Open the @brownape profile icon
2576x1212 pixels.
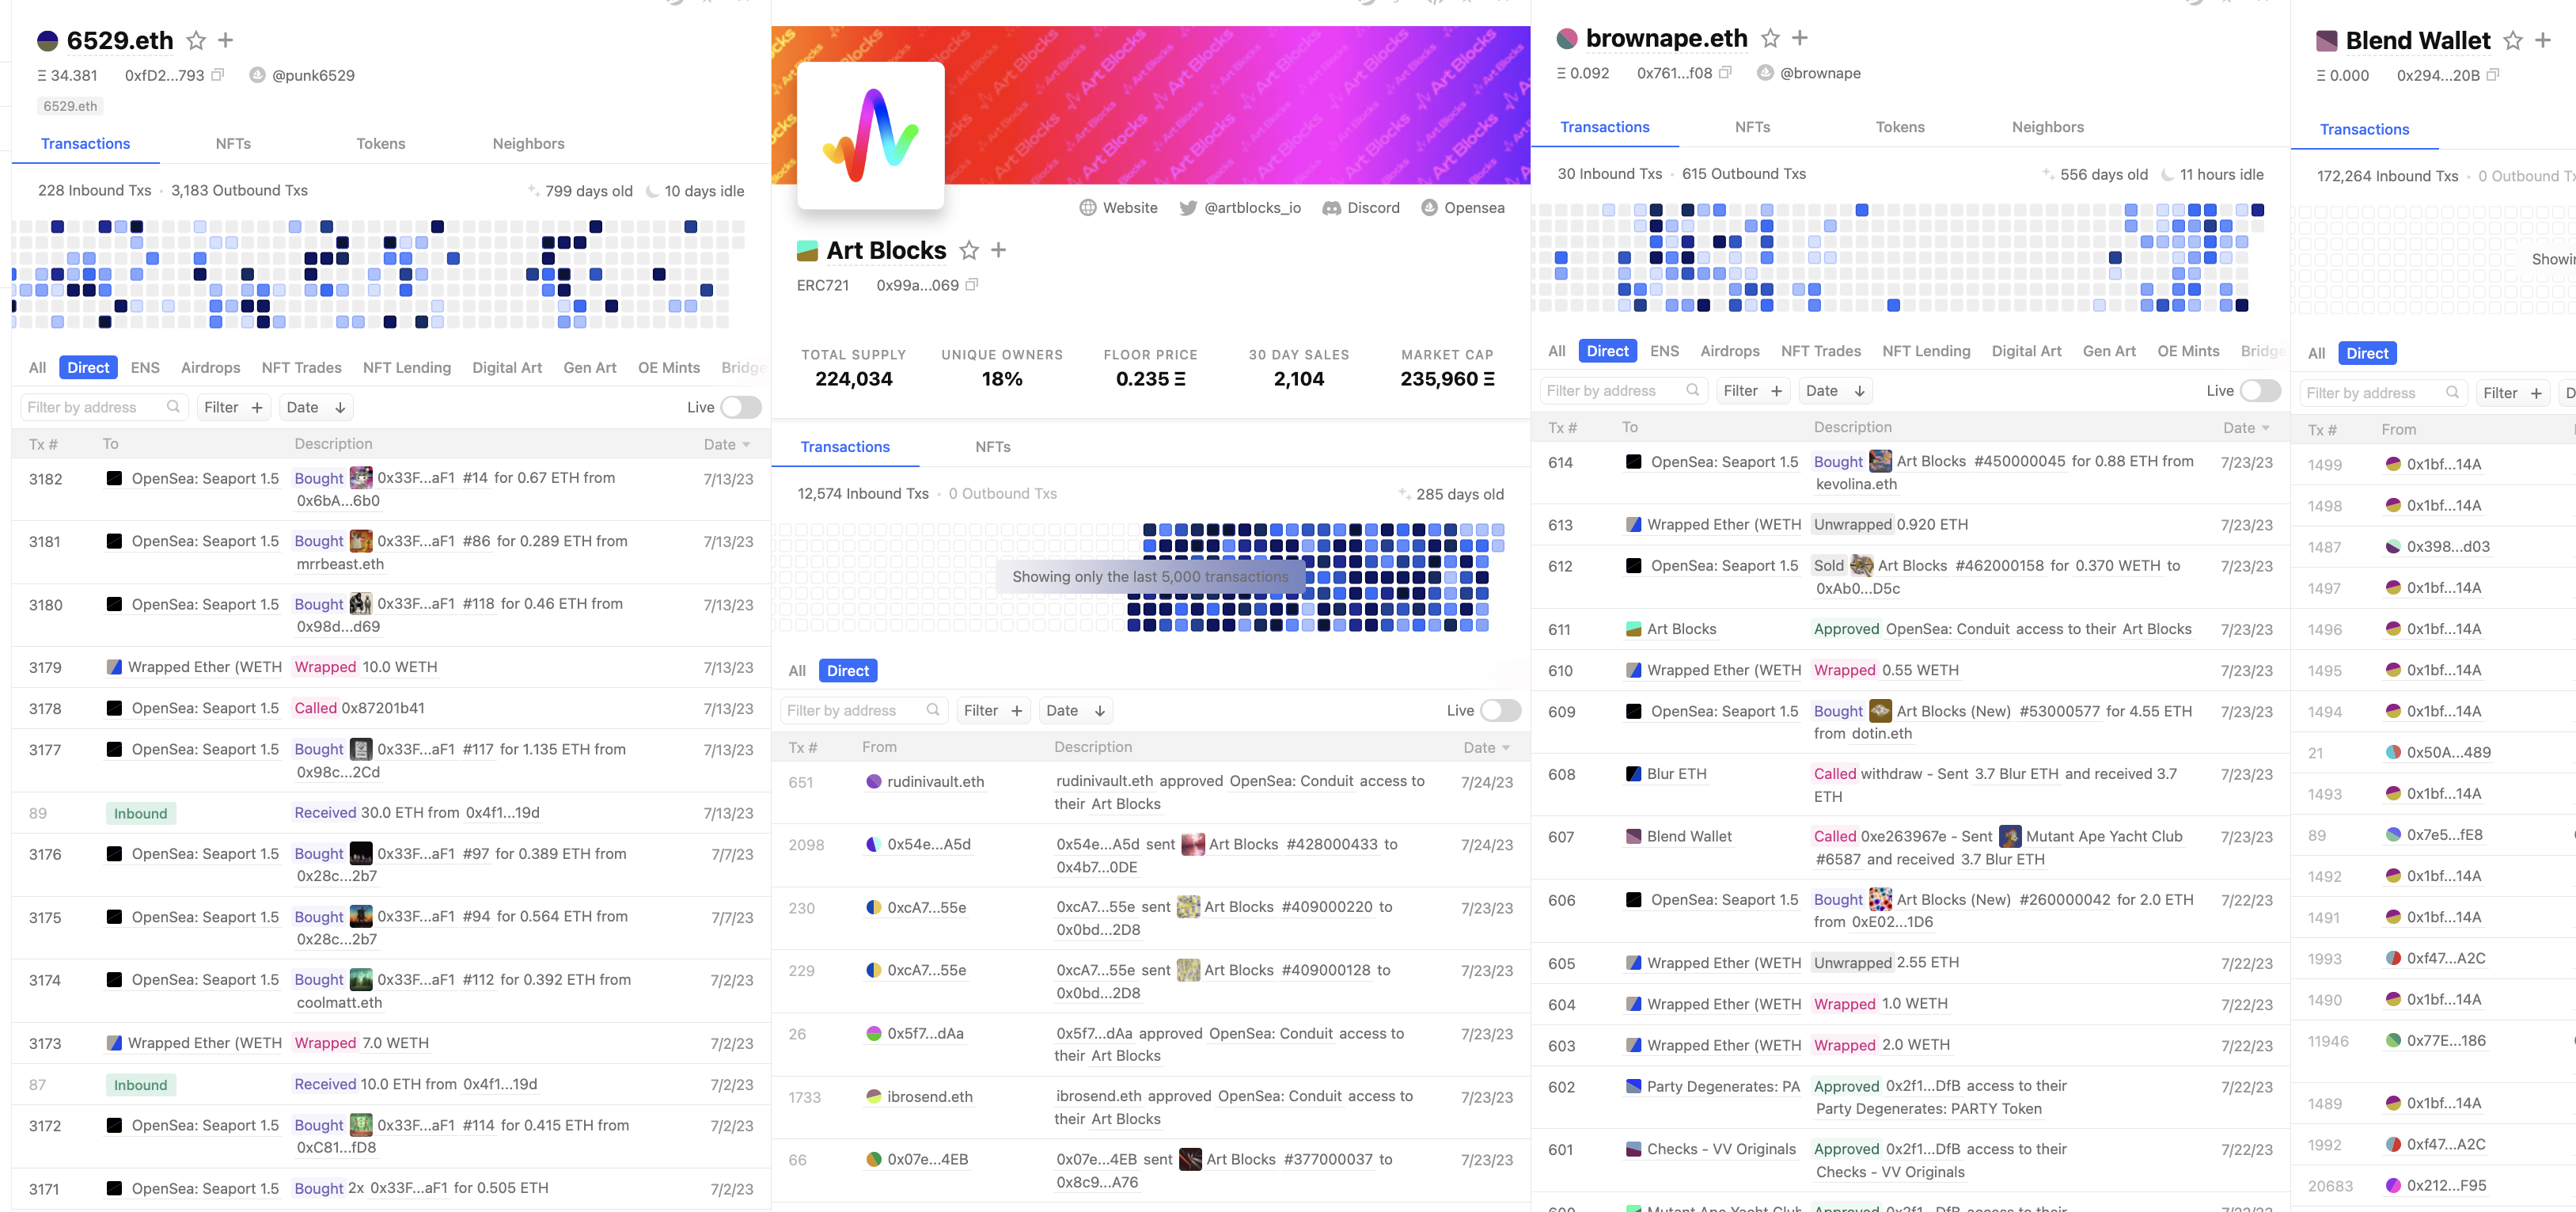(1765, 73)
